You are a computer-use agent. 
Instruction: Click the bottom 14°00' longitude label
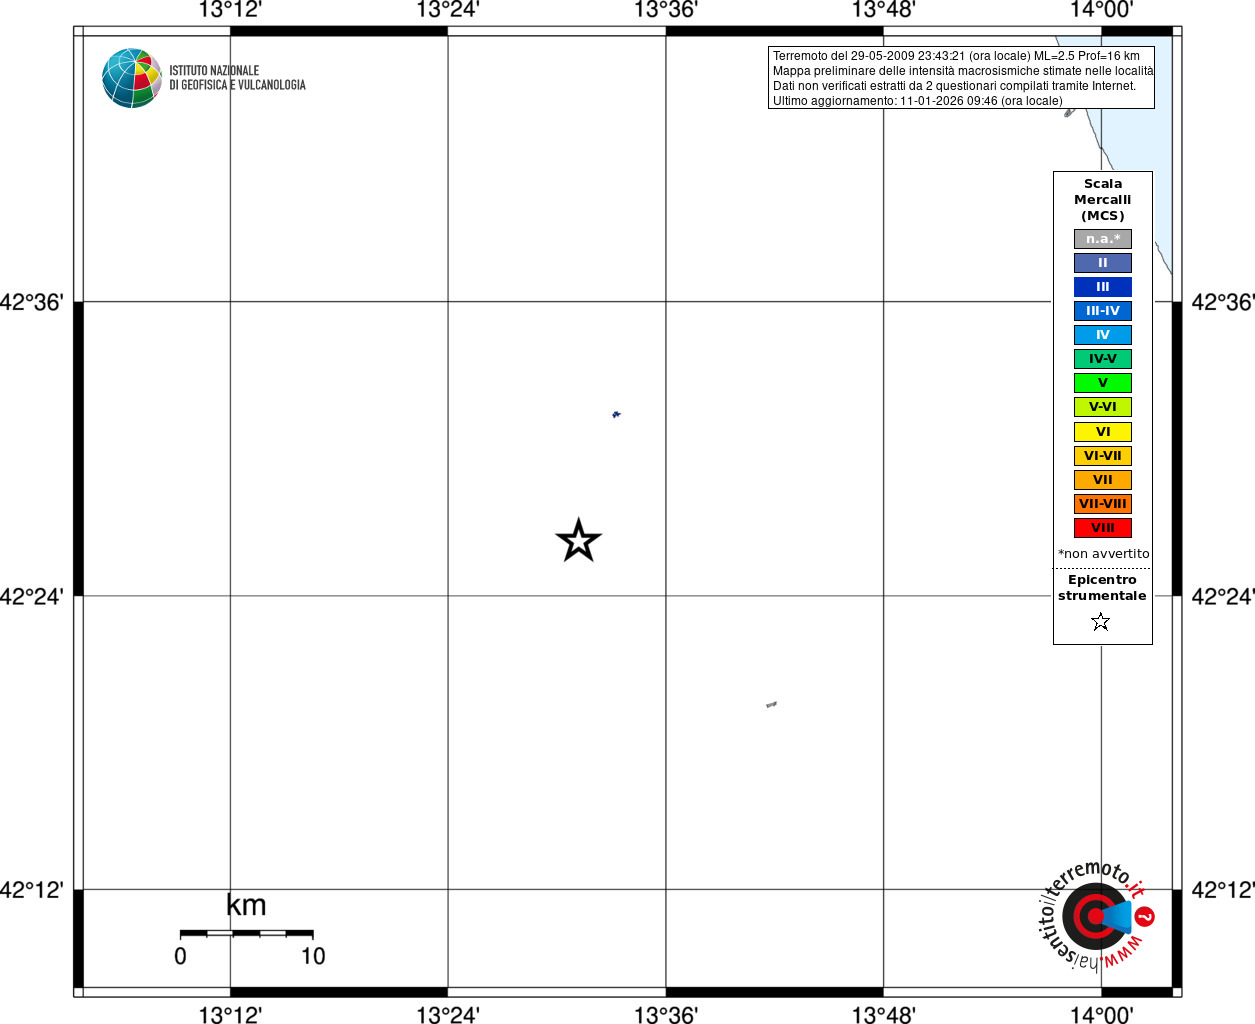(1101, 1015)
